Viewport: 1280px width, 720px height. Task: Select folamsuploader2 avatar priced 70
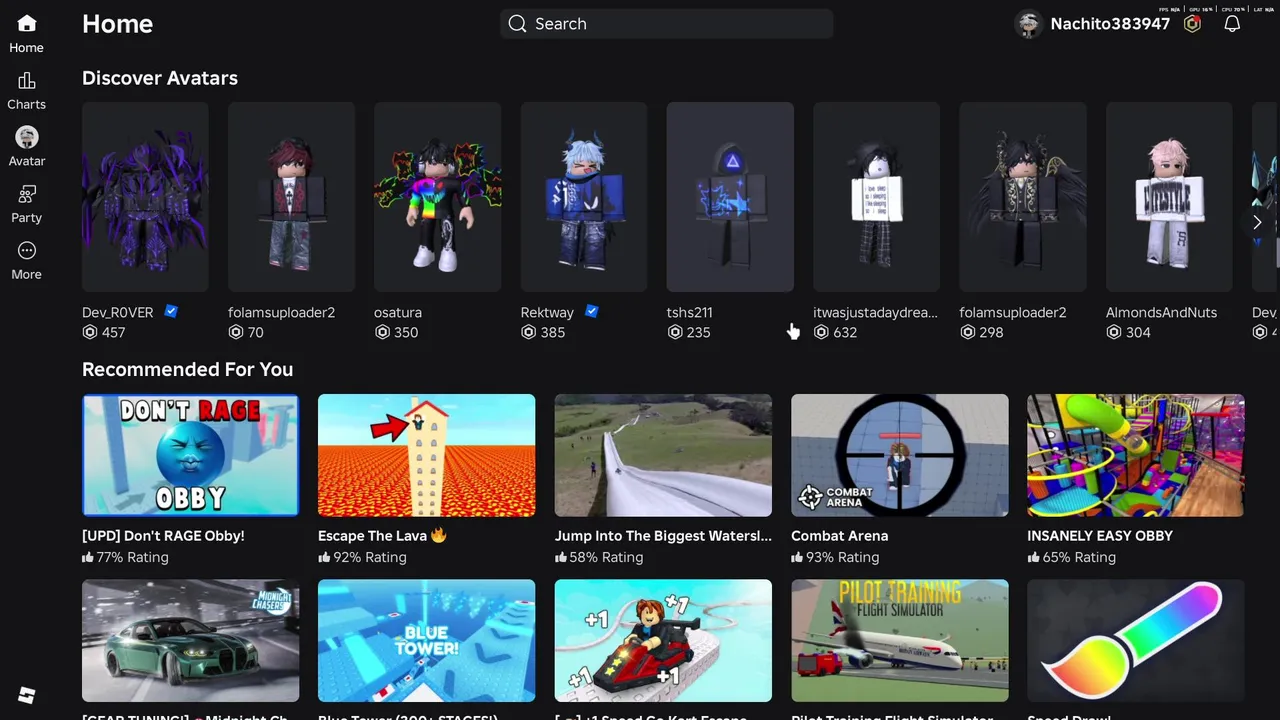pos(291,197)
